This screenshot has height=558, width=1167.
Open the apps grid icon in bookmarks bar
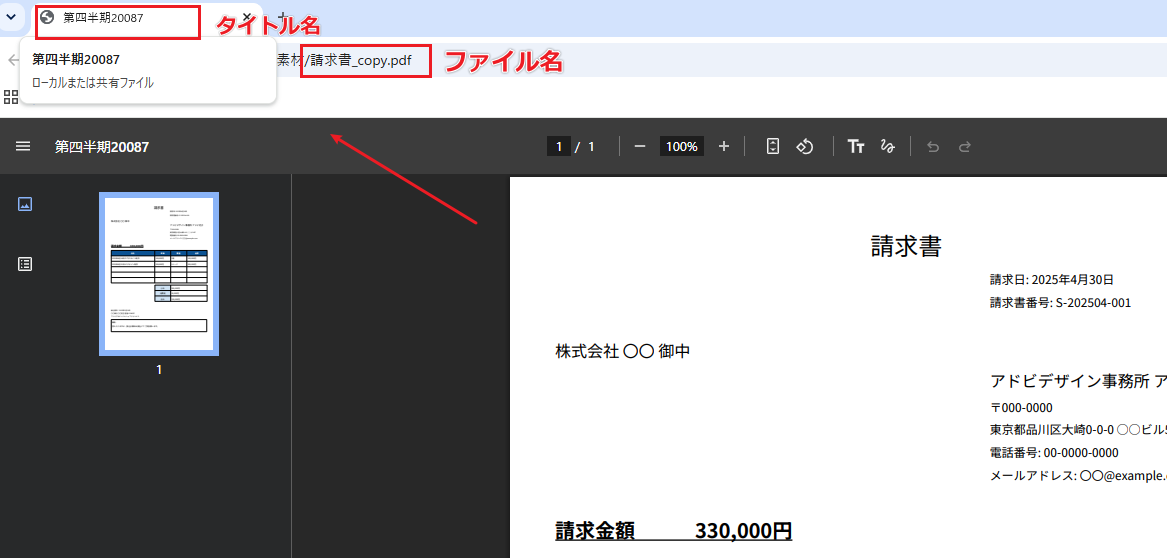[x=10, y=97]
